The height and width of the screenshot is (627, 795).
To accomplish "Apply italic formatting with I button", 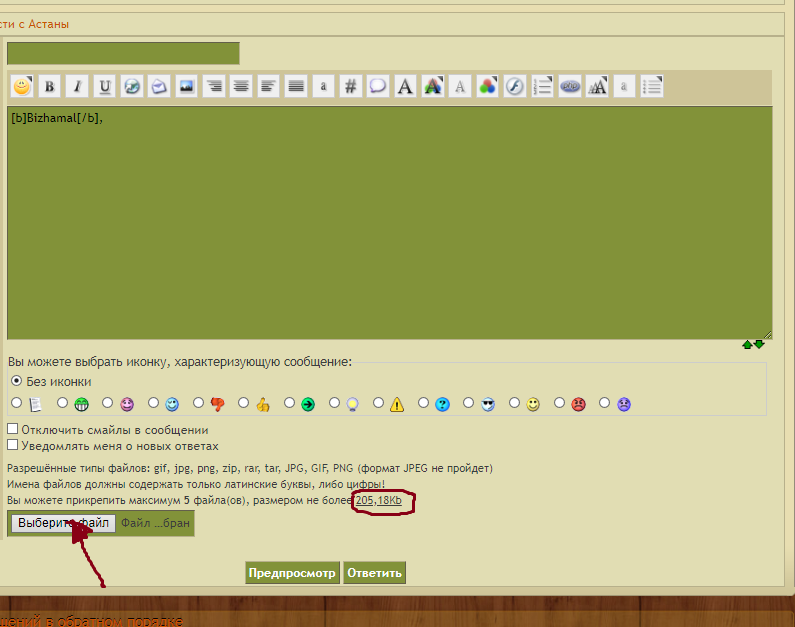I will (x=77, y=86).
